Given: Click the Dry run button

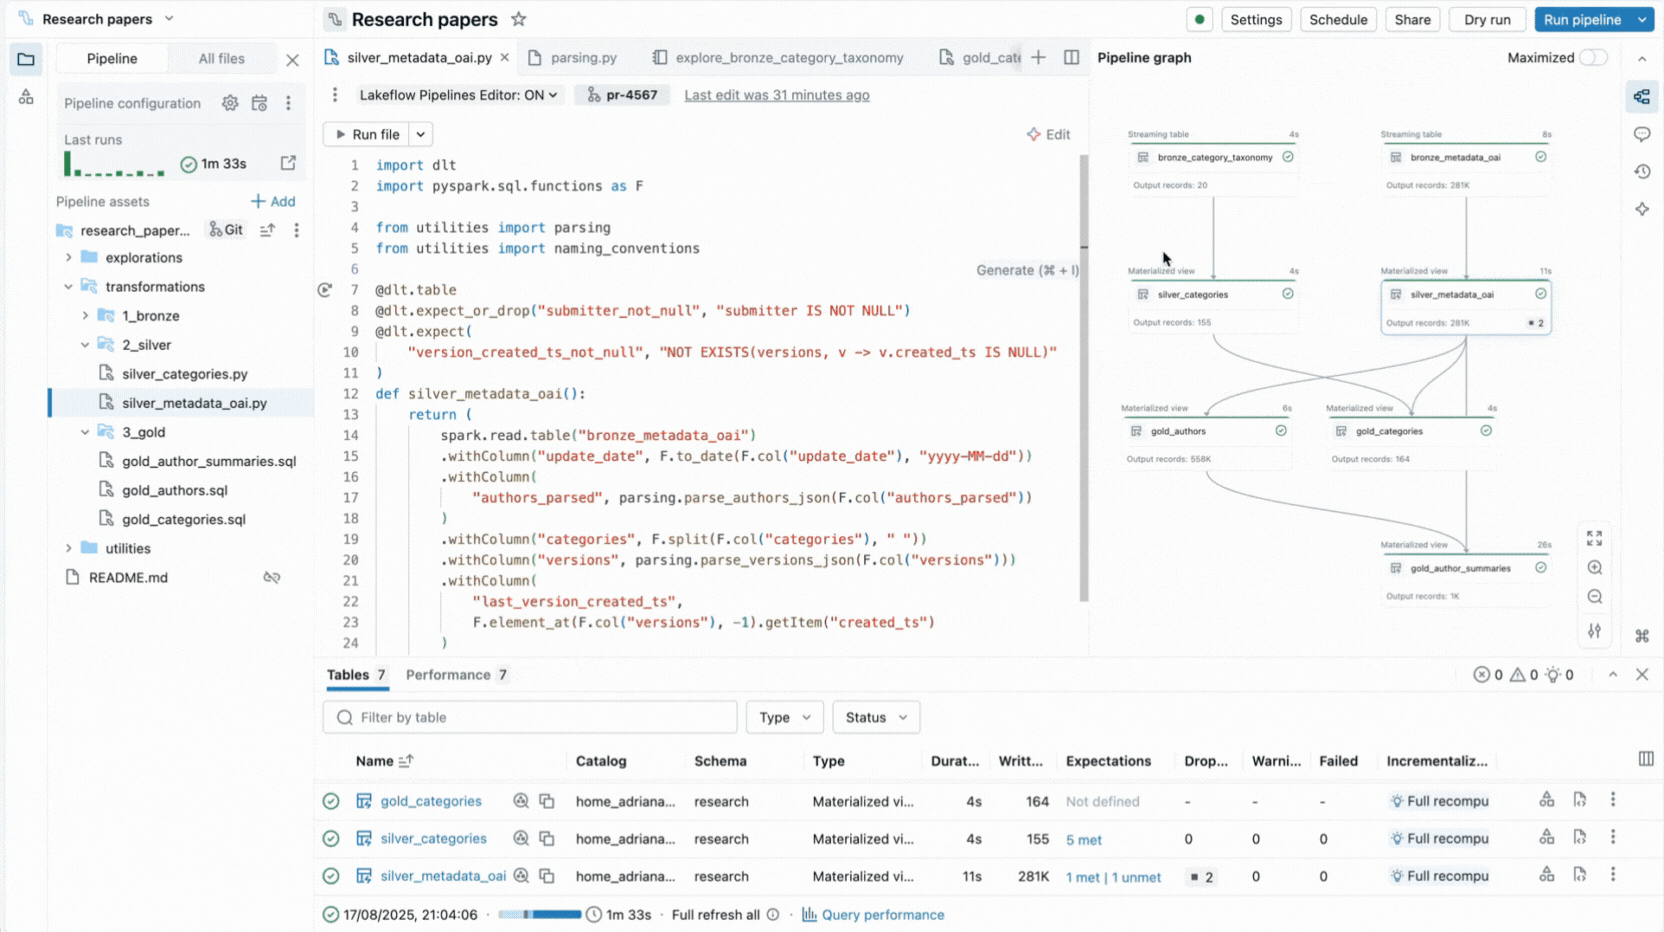Looking at the screenshot, I should [x=1486, y=19].
